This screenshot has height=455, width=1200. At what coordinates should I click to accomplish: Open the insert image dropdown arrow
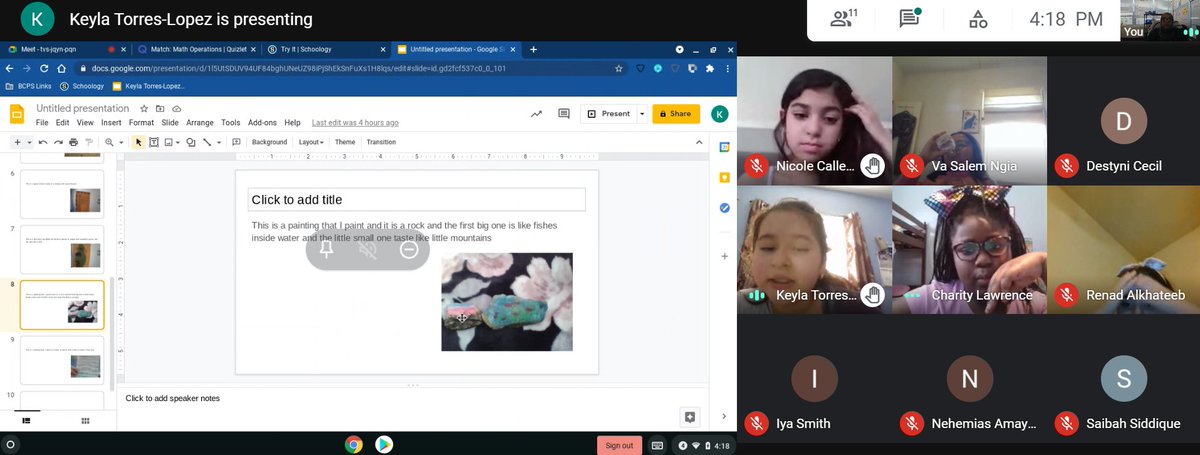pyautogui.click(x=178, y=142)
